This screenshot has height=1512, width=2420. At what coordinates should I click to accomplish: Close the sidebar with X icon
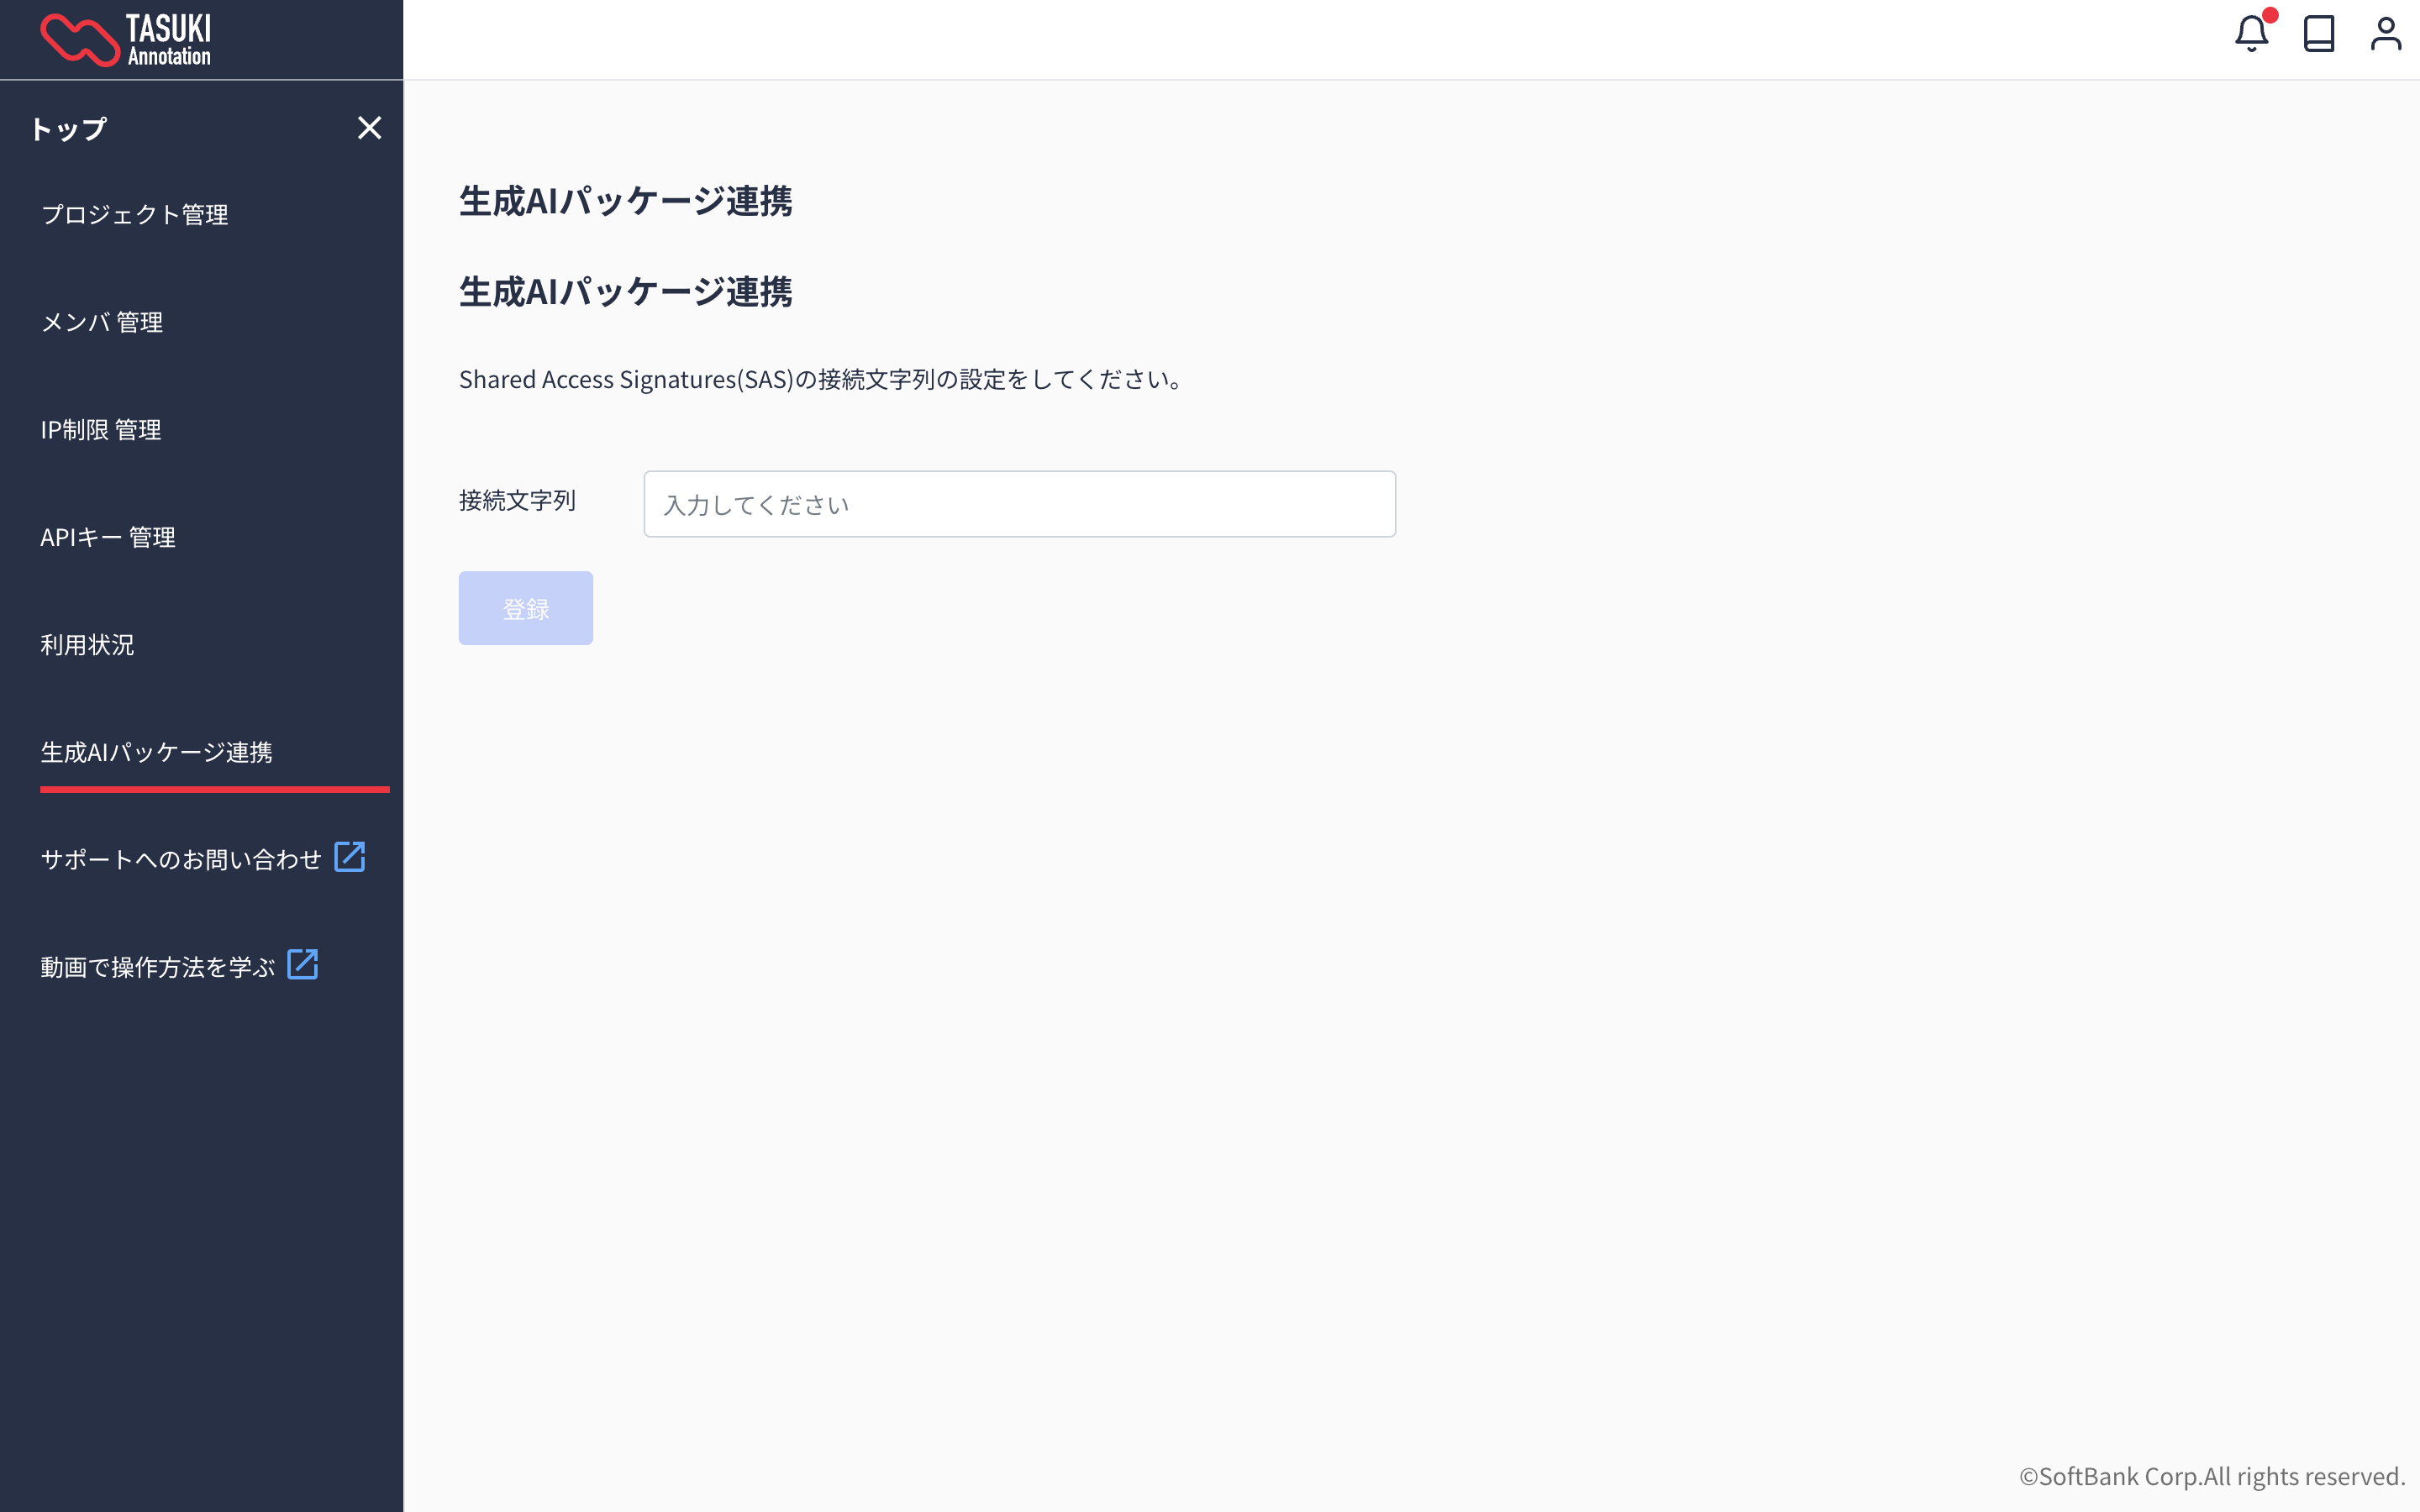[369, 128]
